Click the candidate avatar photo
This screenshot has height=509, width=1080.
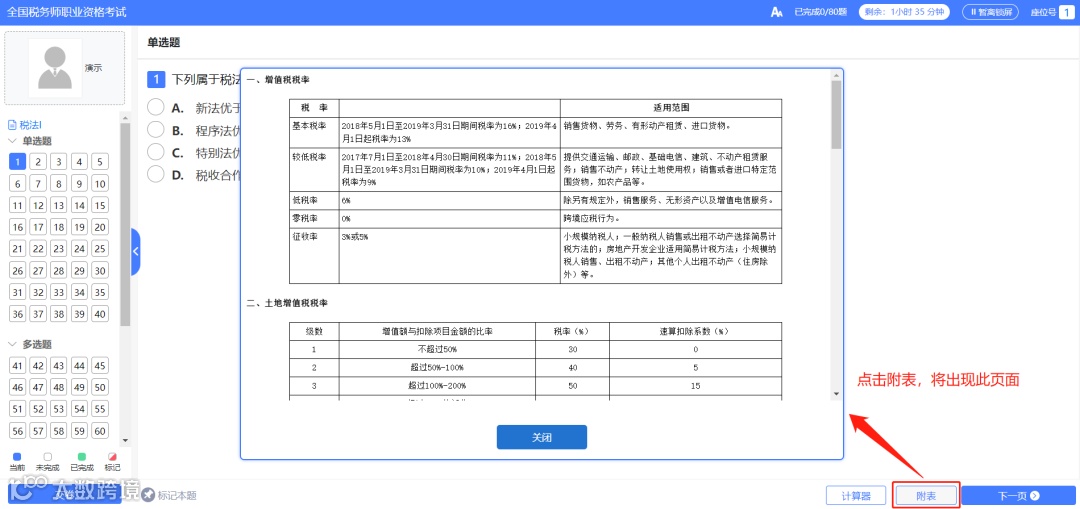[x=55, y=67]
